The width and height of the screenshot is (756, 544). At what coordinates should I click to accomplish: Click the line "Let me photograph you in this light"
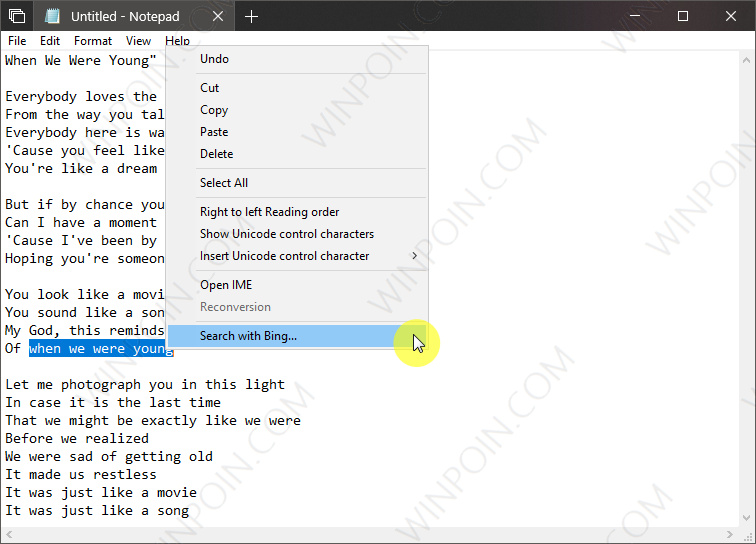(145, 384)
